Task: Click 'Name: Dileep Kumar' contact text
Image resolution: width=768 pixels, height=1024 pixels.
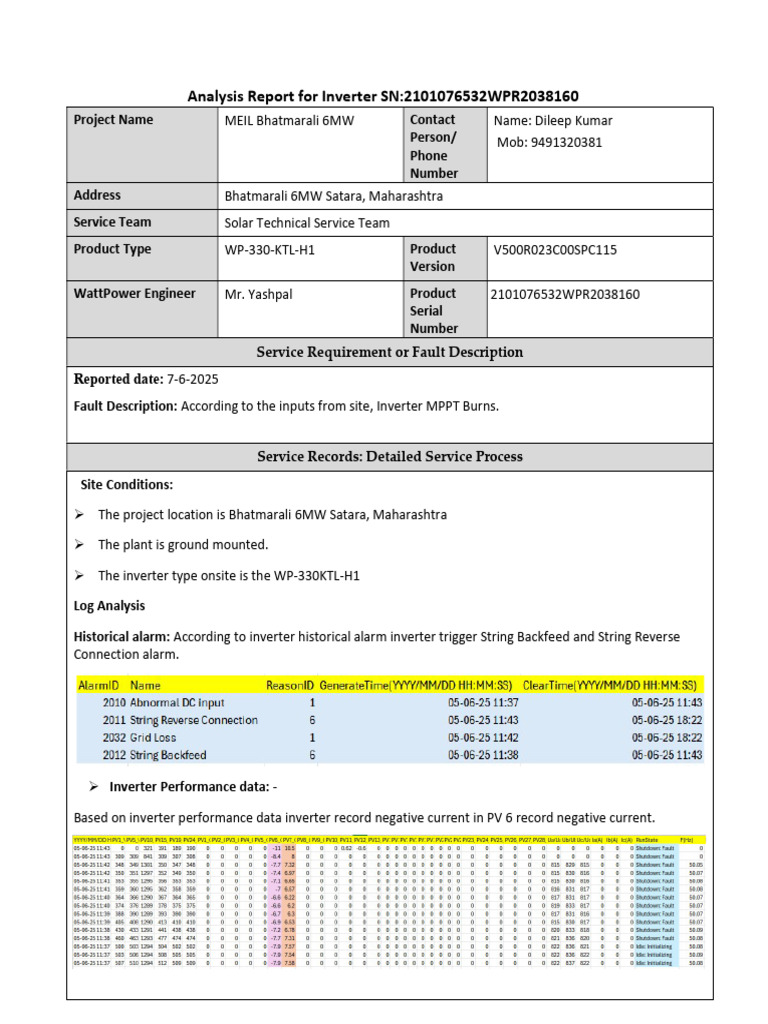Action: tap(553, 120)
